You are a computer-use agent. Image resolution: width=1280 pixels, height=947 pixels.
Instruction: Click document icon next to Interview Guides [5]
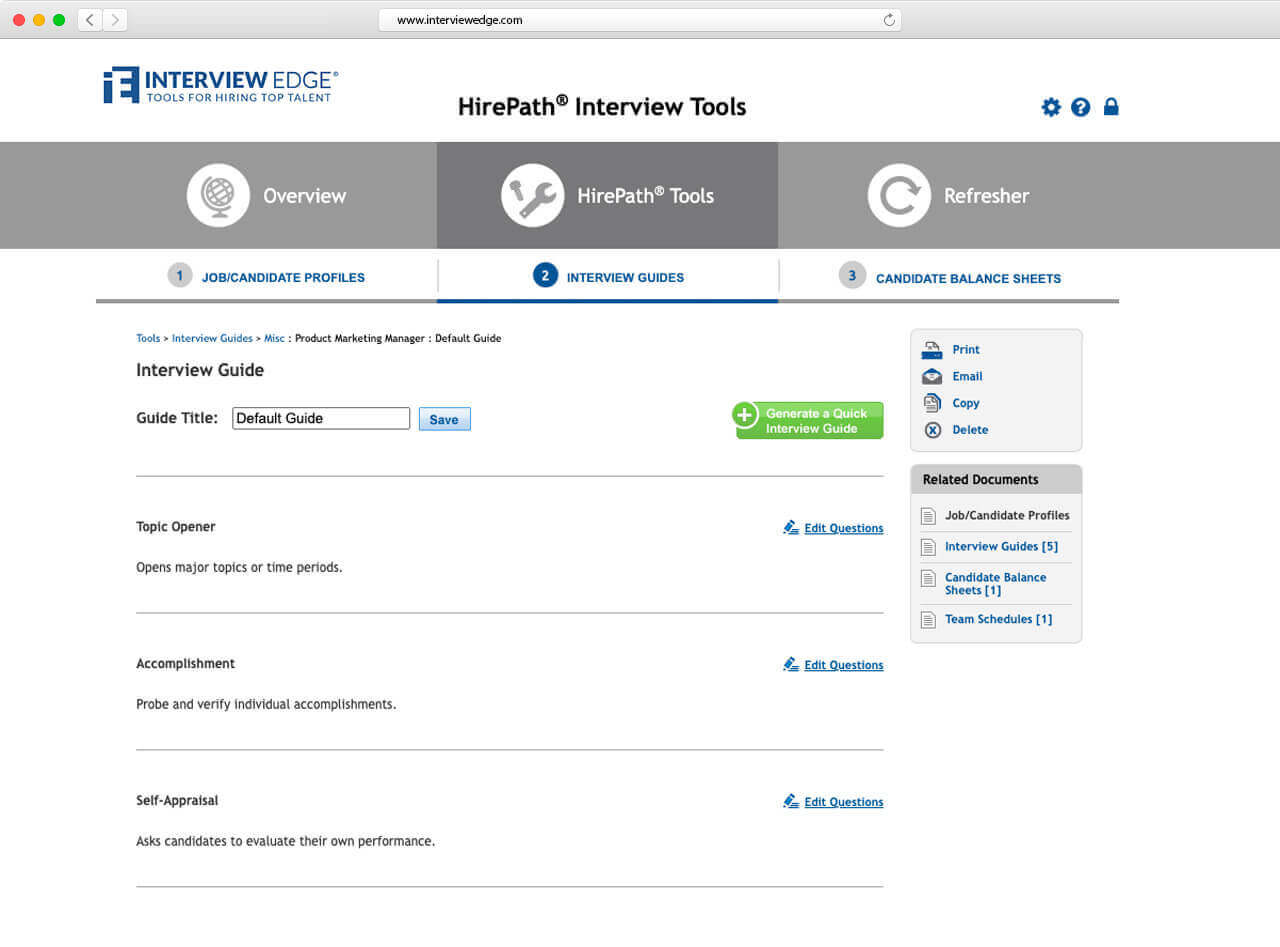coord(928,547)
